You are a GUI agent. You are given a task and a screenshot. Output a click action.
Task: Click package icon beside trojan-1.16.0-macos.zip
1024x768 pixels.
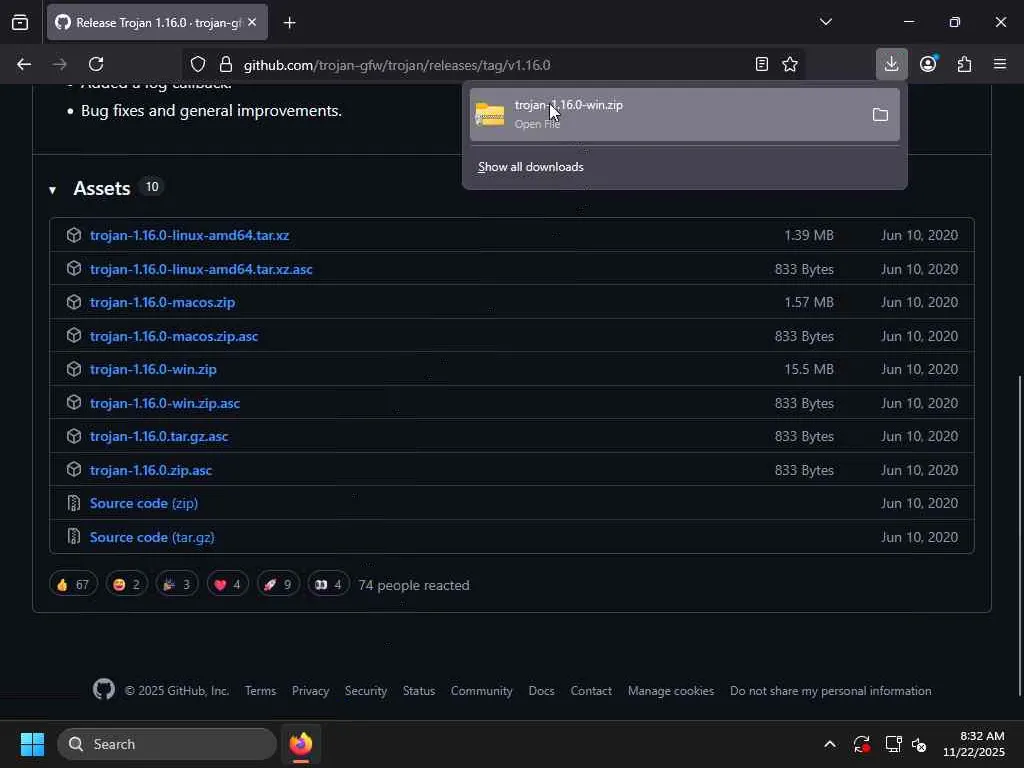(74, 302)
